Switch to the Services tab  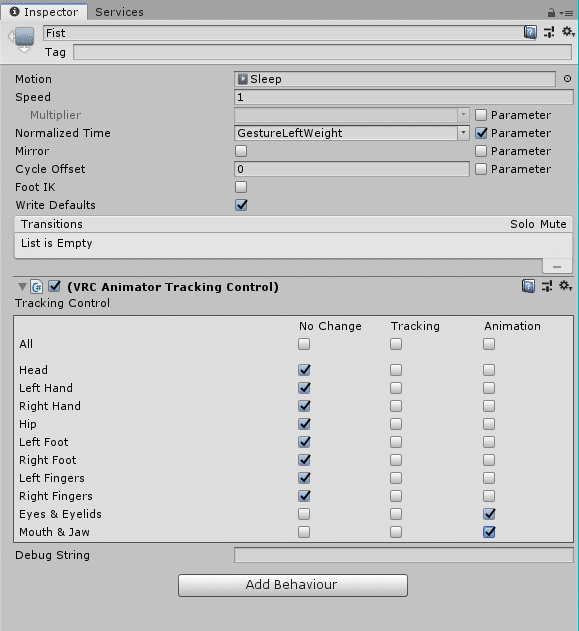pyautogui.click(x=120, y=12)
